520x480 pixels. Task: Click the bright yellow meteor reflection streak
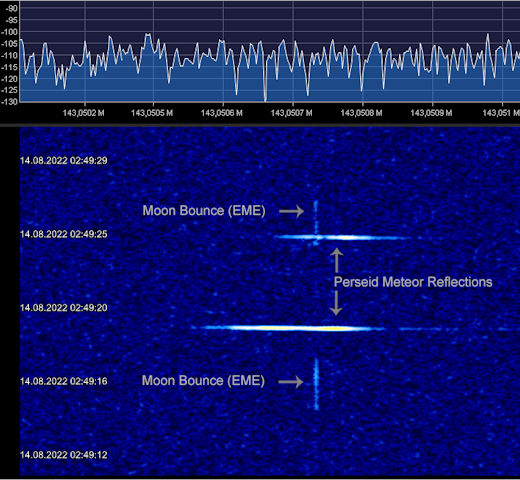point(288,328)
